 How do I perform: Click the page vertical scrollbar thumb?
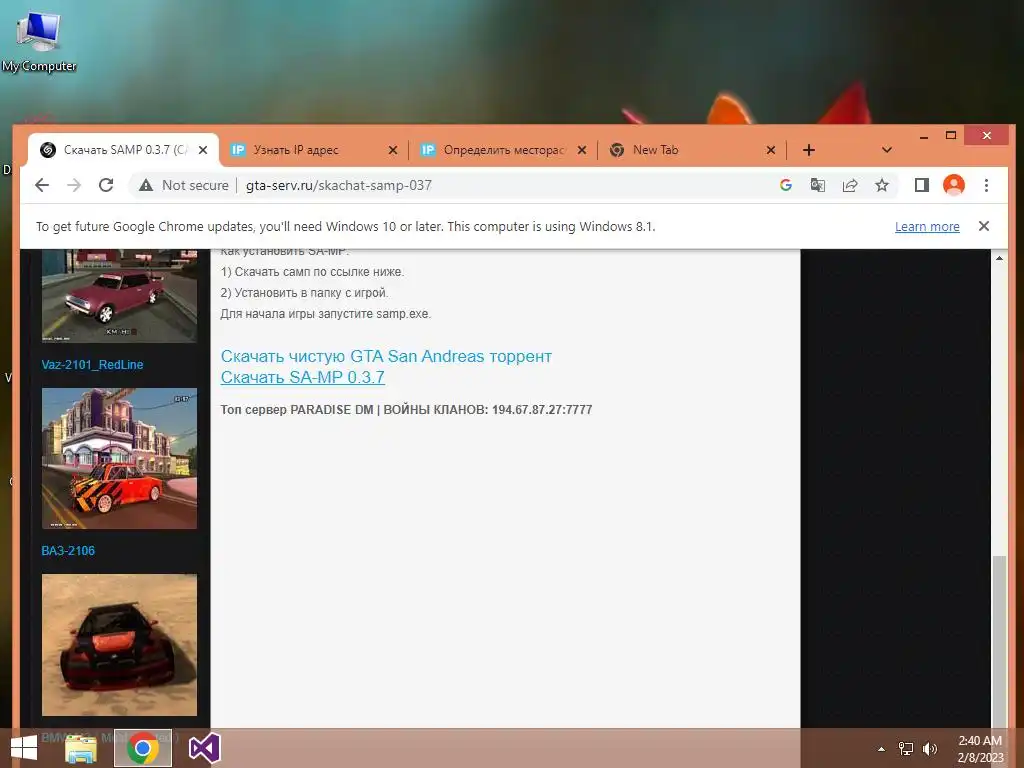tap(999, 640)
